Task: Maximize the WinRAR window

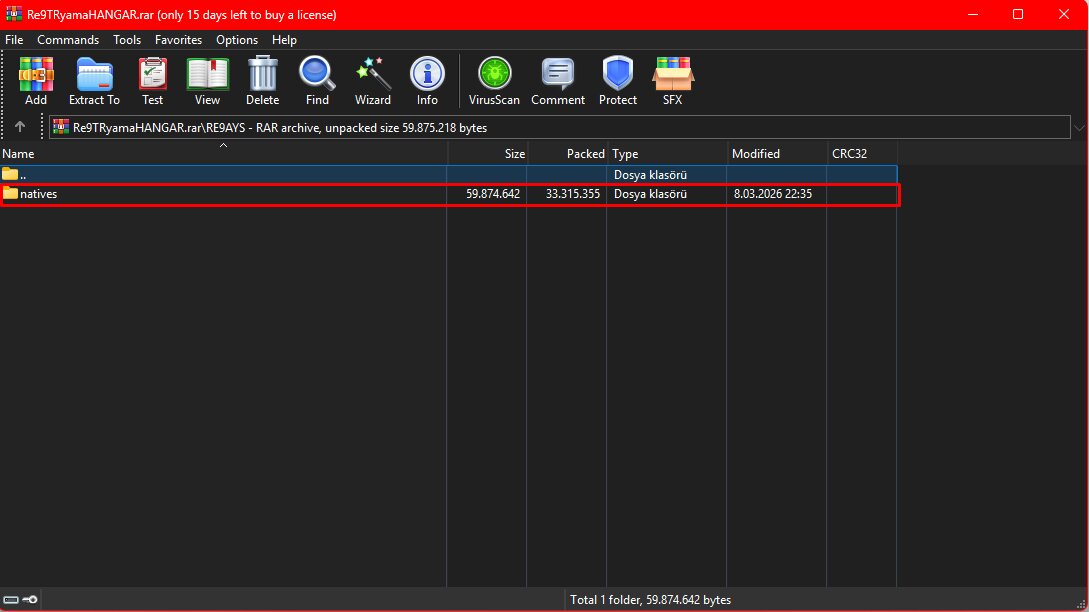Action: coord(1017,14)
